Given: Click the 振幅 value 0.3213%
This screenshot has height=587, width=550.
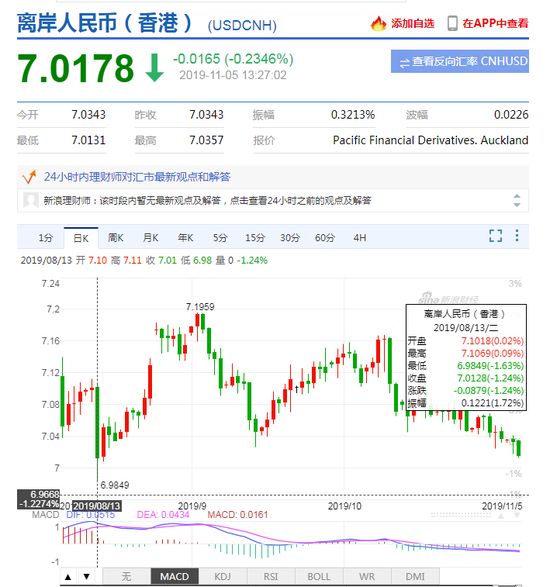Looking at the screenshot, I should pos(353,115).
